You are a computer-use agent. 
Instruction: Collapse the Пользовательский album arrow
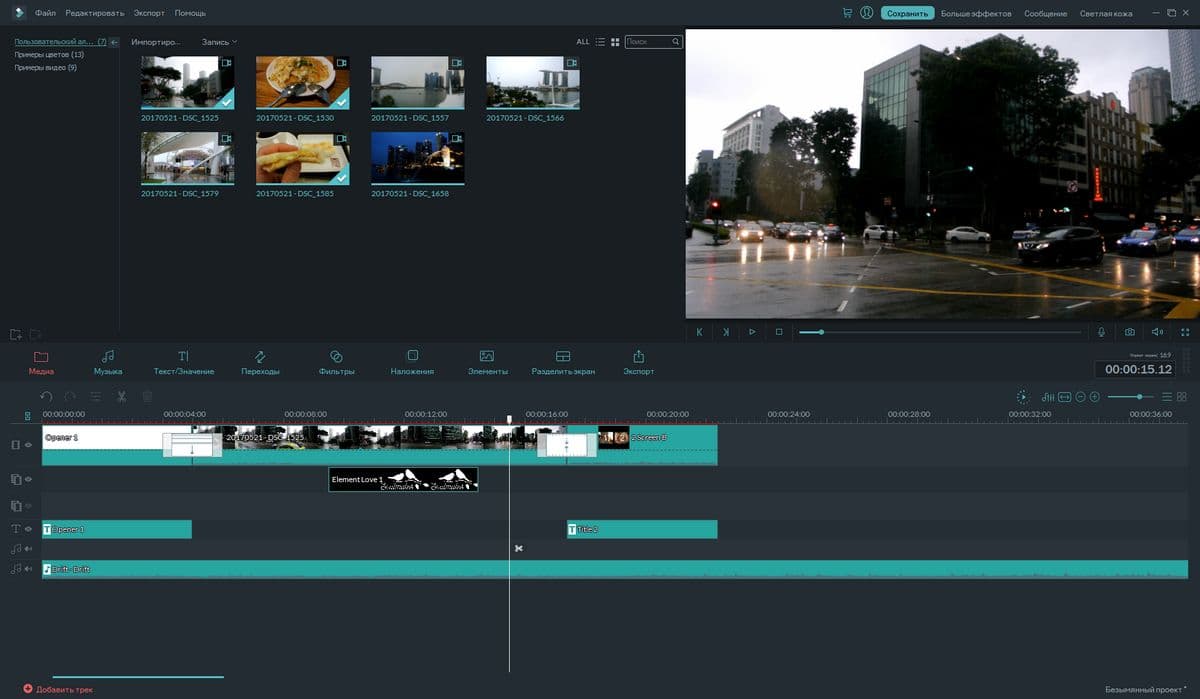click(x=114, y=42)
